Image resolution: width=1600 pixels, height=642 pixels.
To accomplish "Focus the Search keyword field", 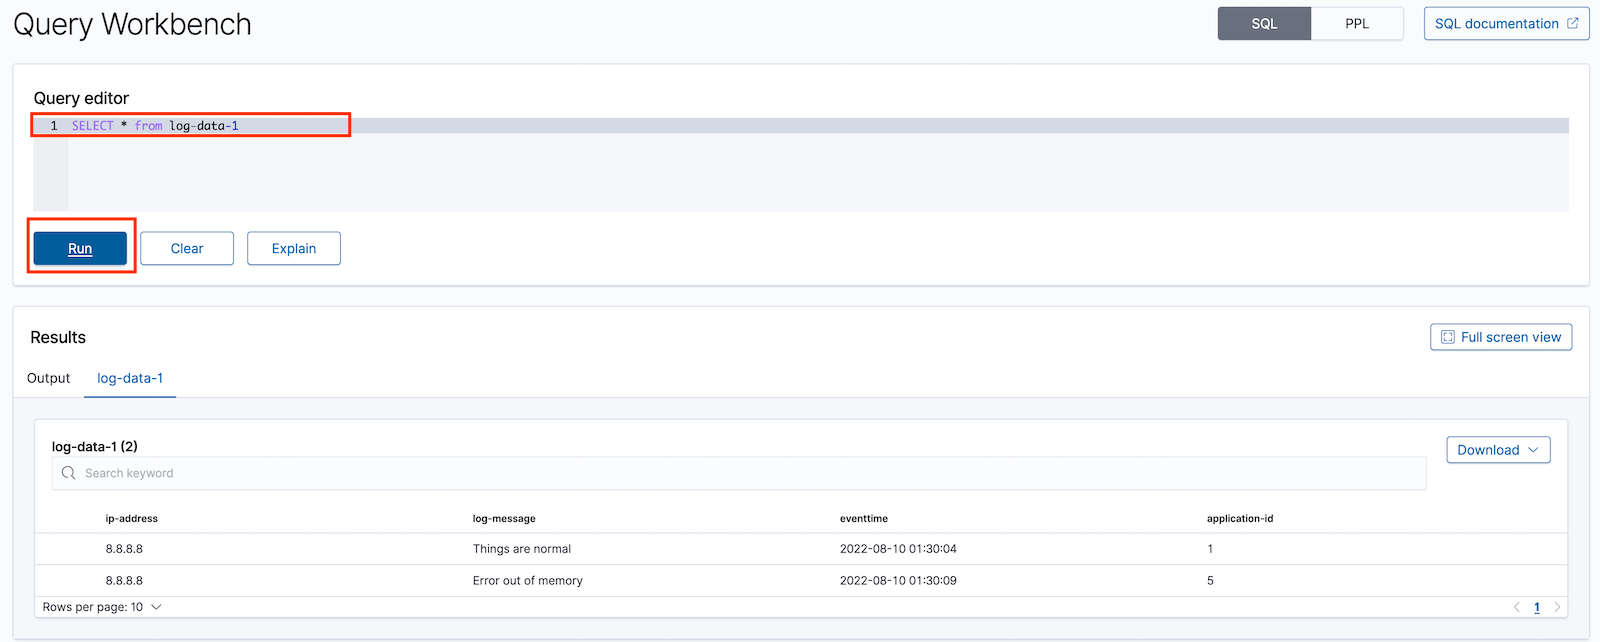I will click(x=739, y=473).
